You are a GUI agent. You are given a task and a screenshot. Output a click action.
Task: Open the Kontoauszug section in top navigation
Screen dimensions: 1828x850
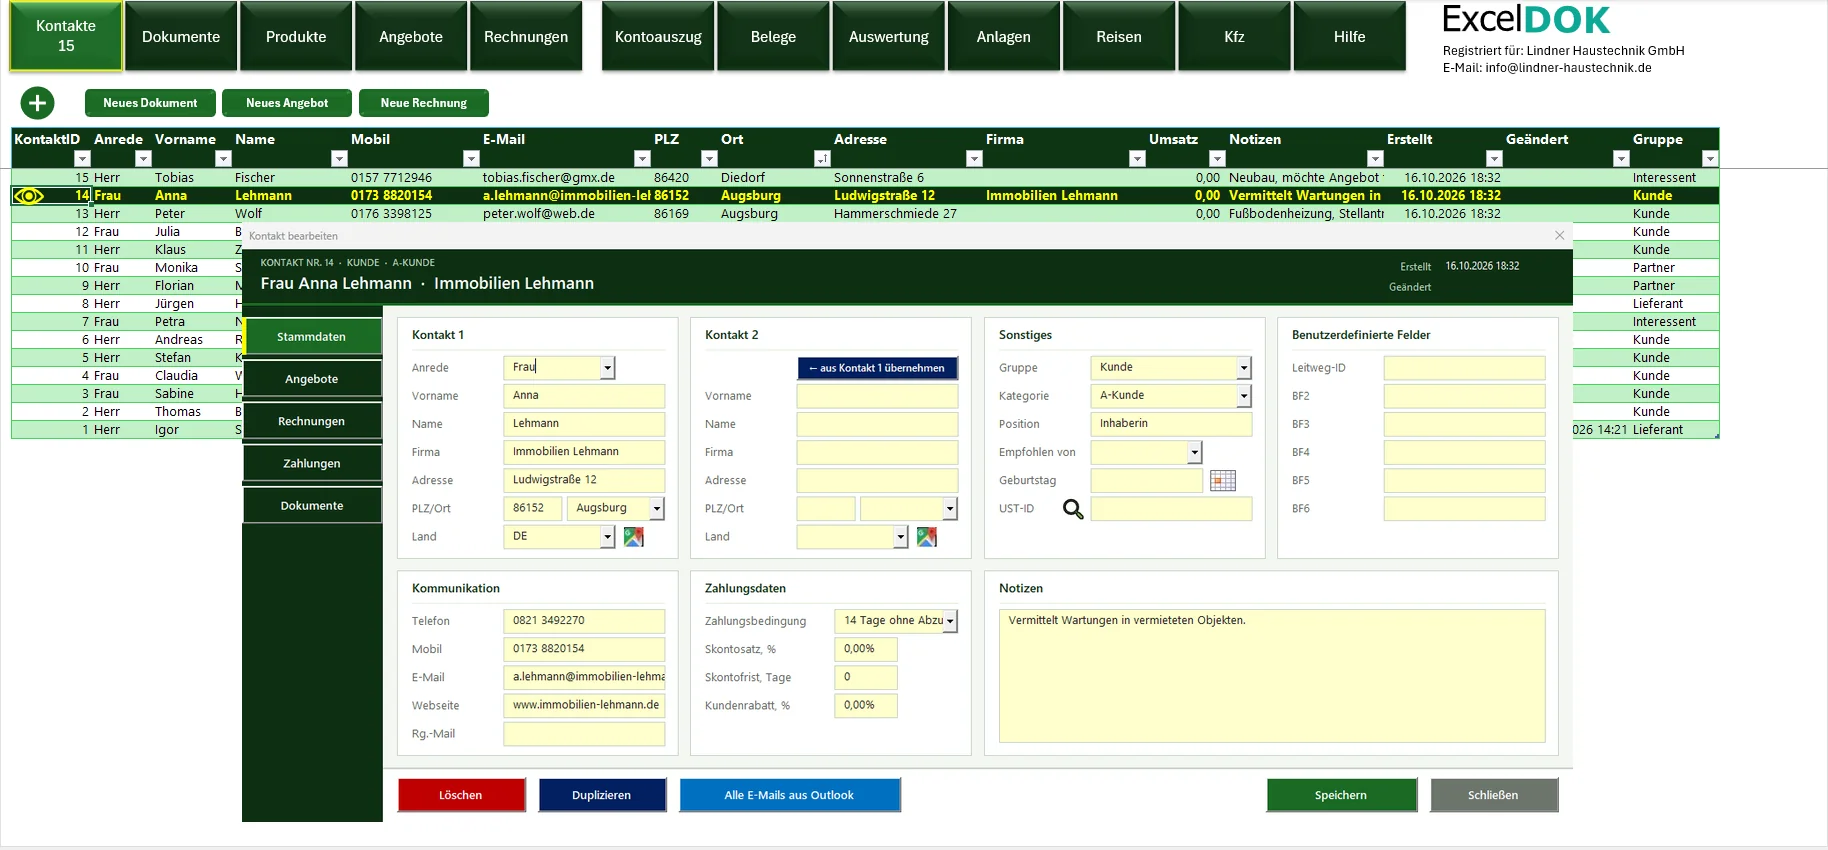658,37
